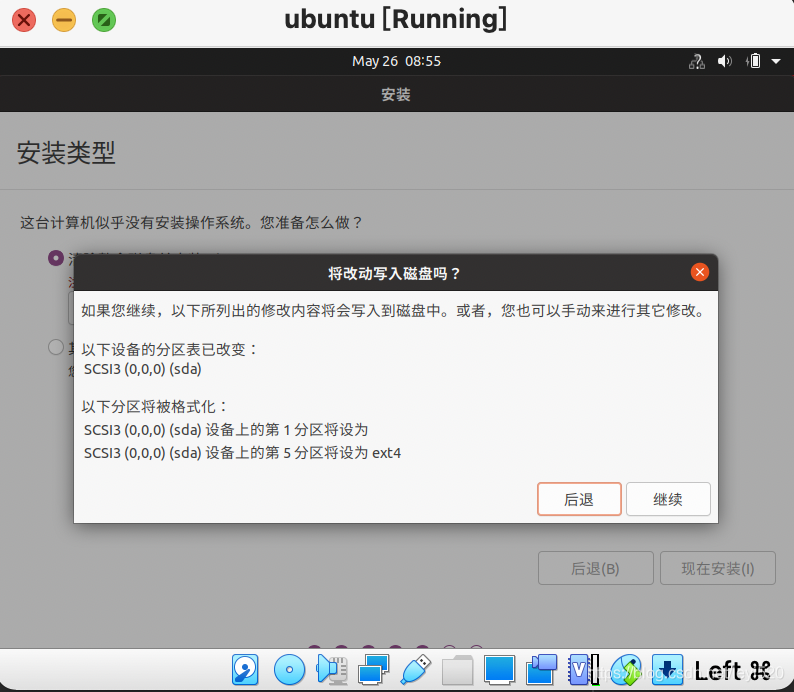
Task: Click the audio settings status icon
Action: click(x=331, y=670)
